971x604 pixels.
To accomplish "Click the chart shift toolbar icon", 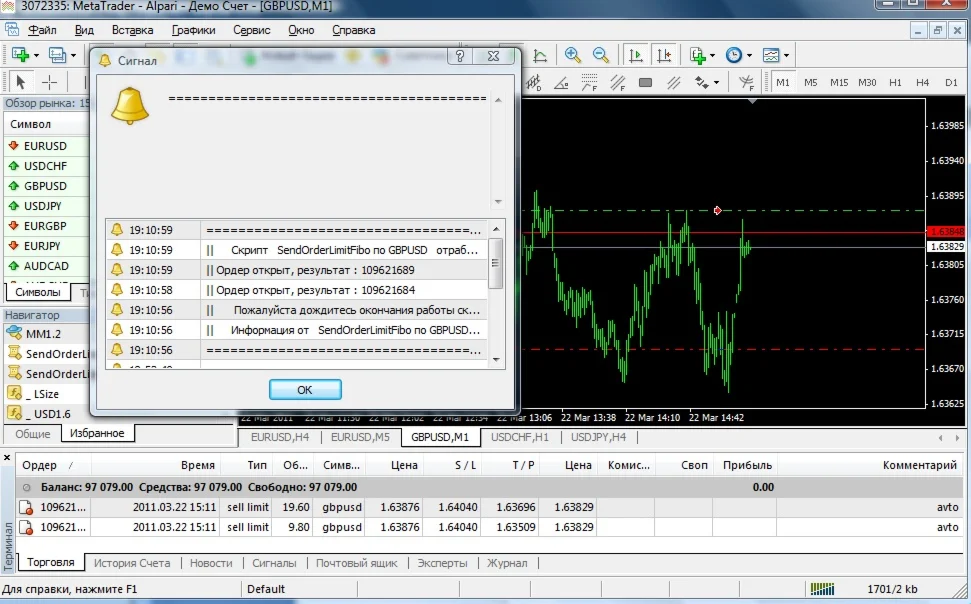I will point(663,56).
